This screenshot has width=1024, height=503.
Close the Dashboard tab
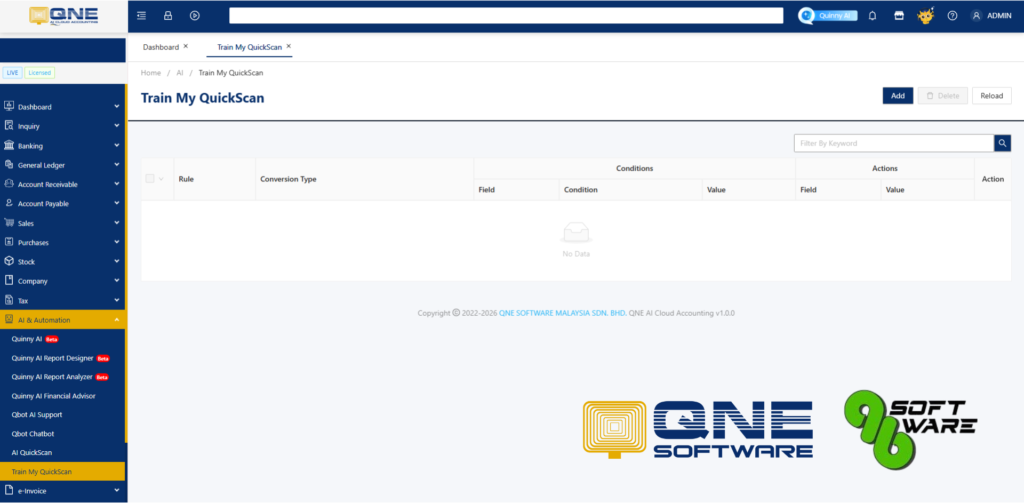pyautogui.click(x=185, y=46)
